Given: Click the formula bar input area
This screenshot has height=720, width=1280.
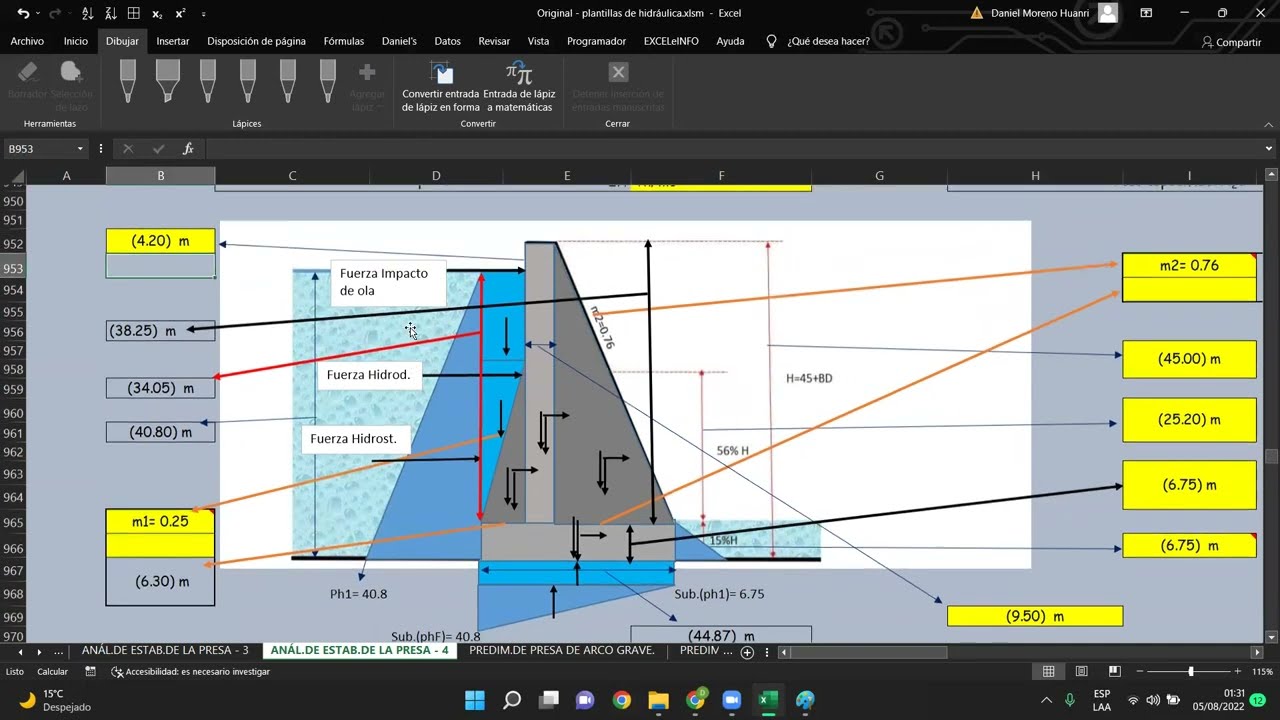Looking at the screenshot, I should (733, 149).
